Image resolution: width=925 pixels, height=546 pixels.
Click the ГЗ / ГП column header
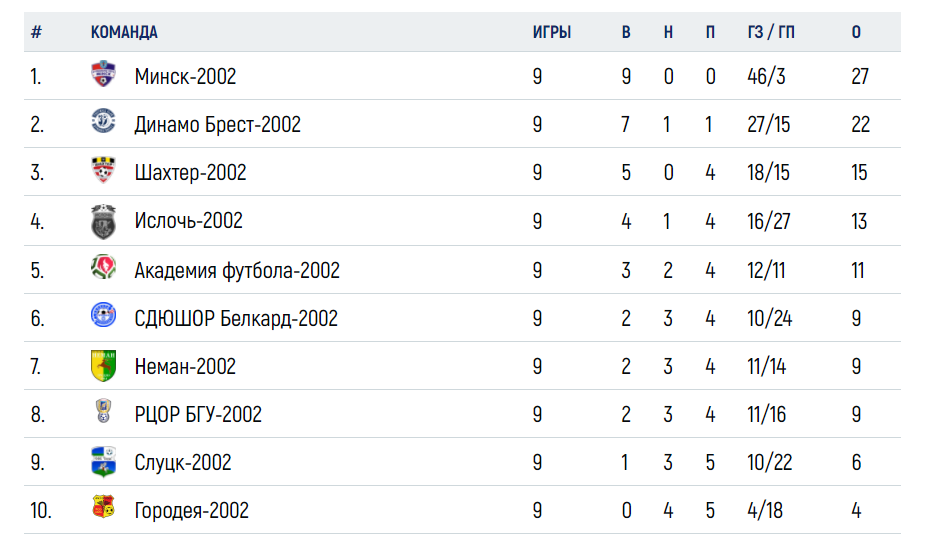(x=771, y=32)
